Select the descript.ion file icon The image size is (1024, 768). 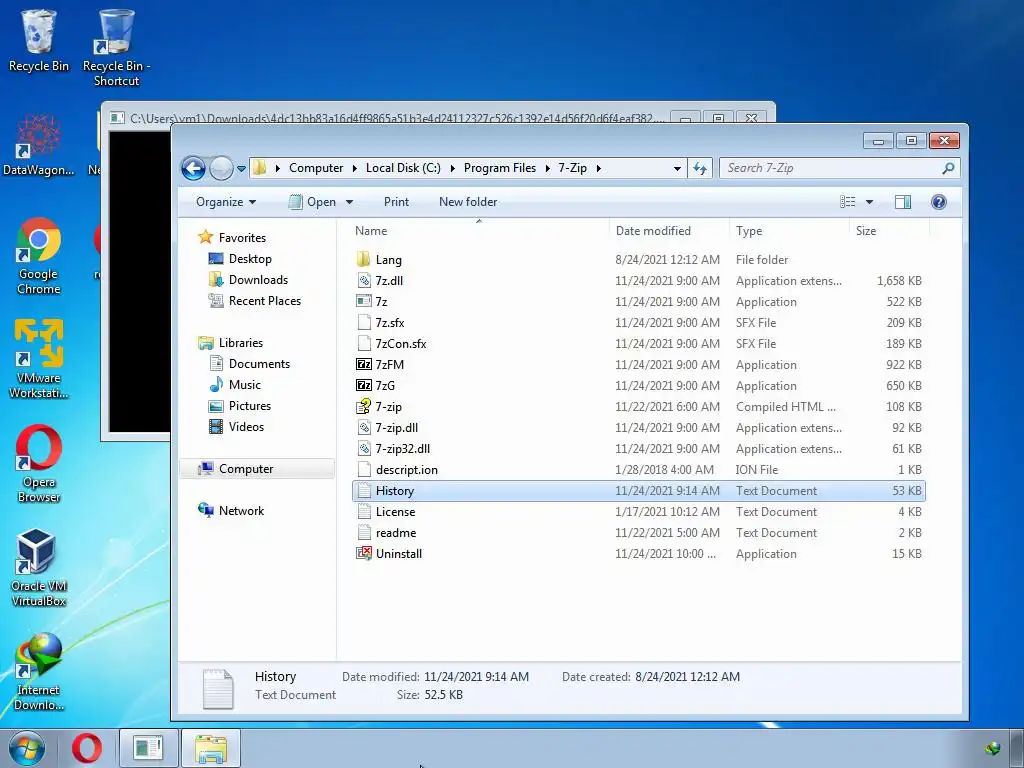[x=364, y=469]
